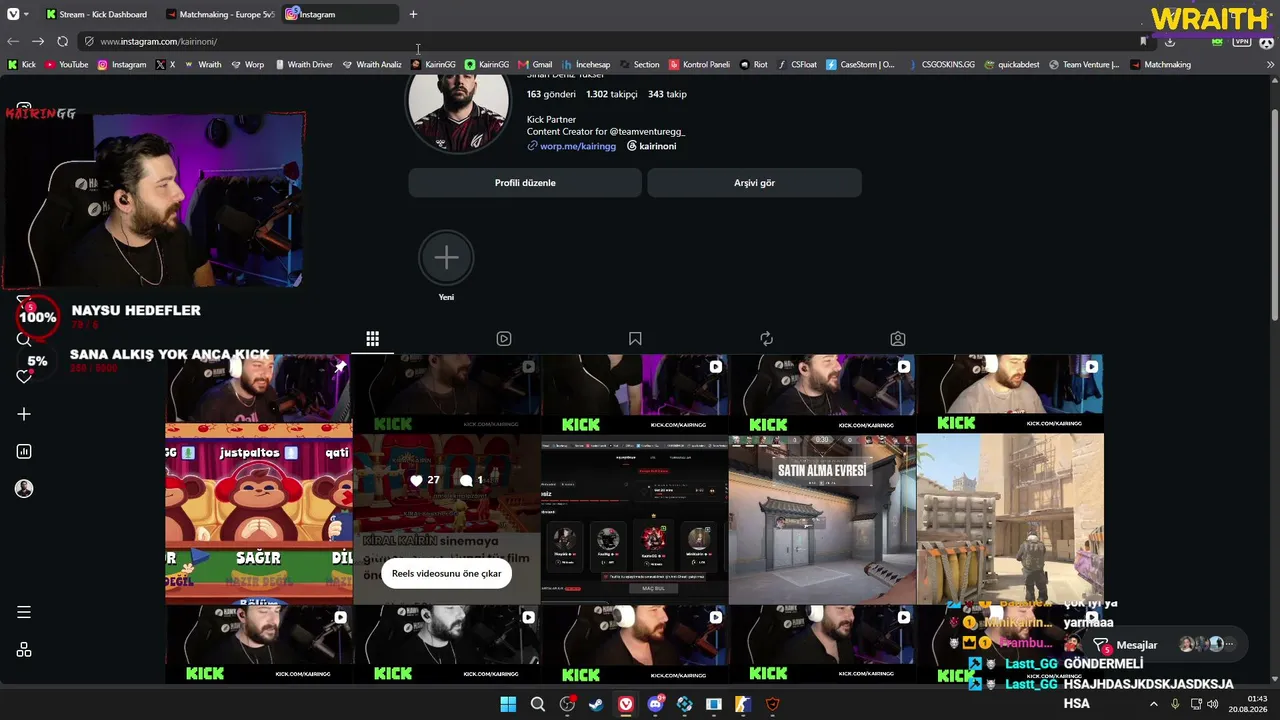This screenshot has width=1280, height=720.
Task: Toggle the VPN badge in toolbar
Action: point(1241,41)
